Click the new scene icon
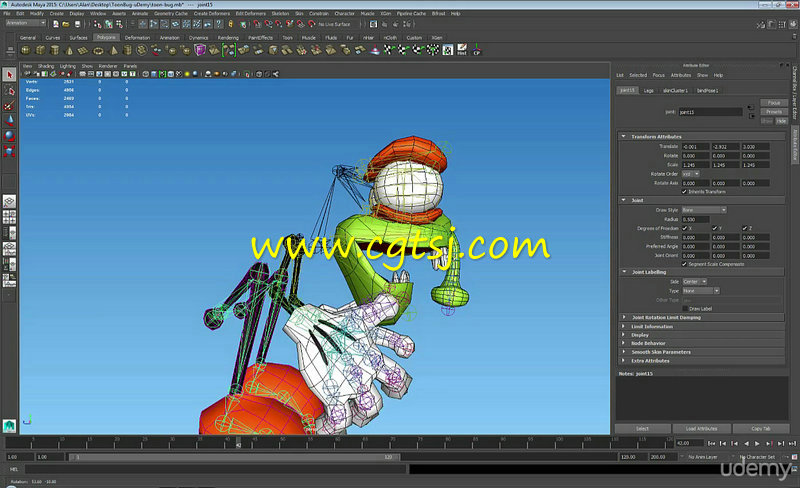This screenshot has width=800, height=488. click(x=56, y=24)
